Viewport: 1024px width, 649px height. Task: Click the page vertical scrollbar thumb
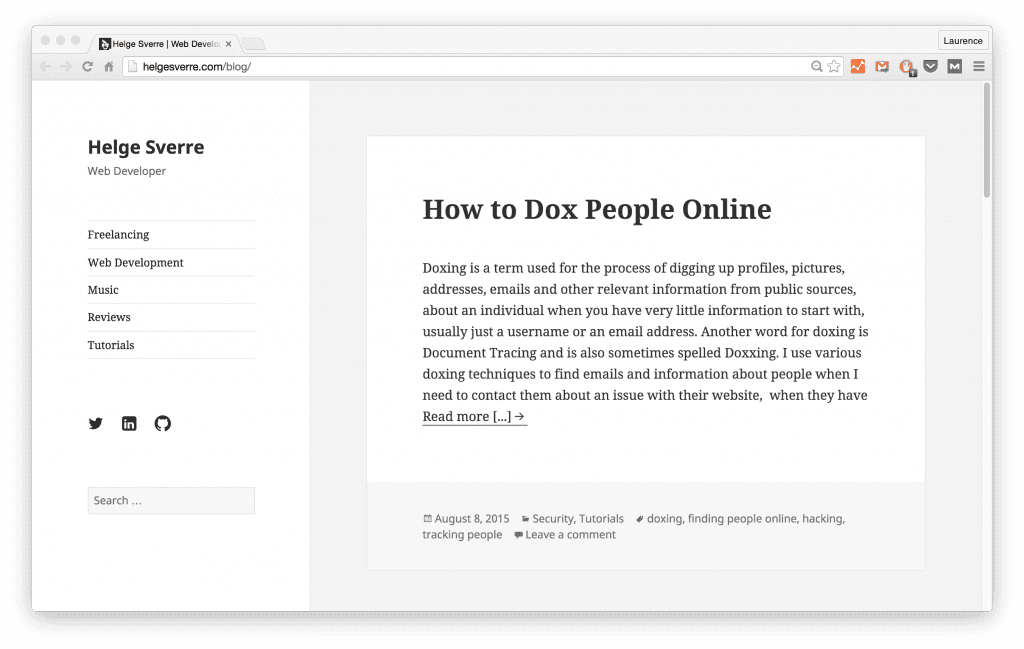987,140
